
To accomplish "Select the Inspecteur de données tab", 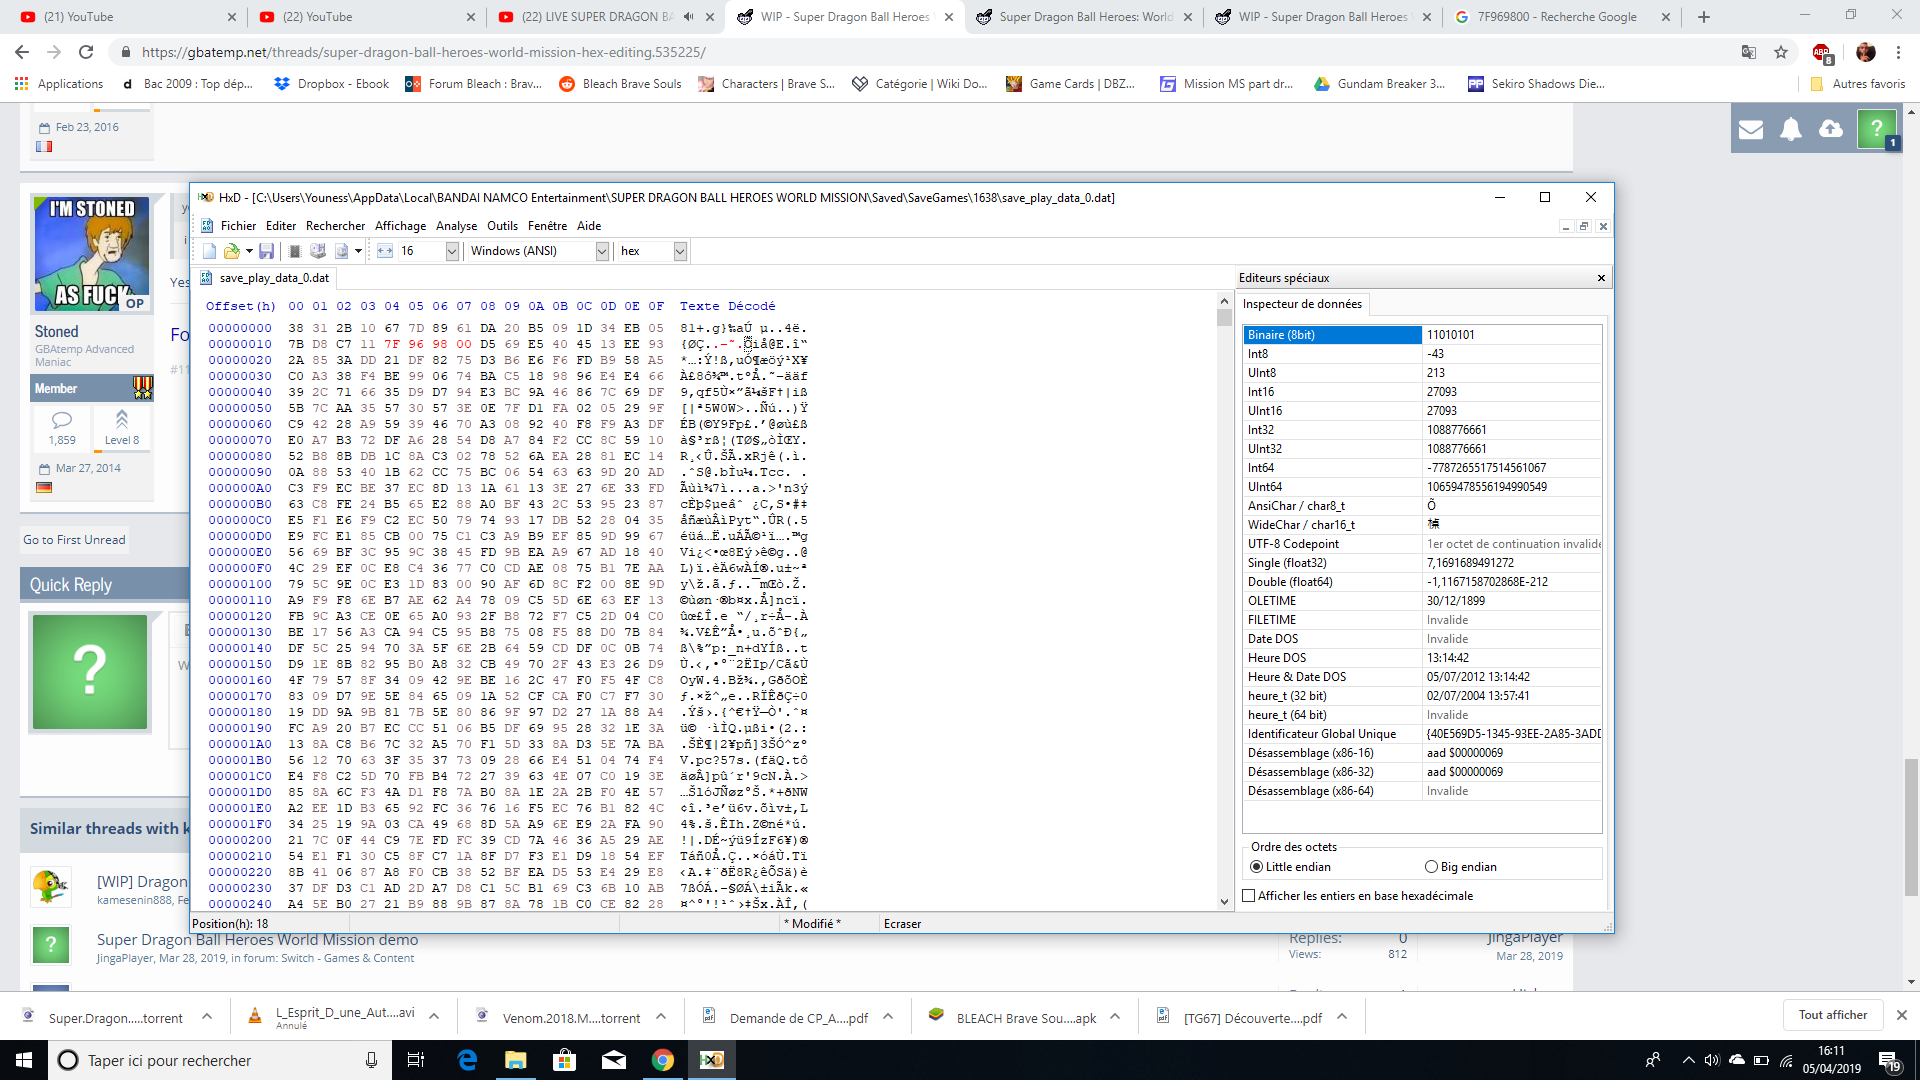I will [x=1302, y=304].
